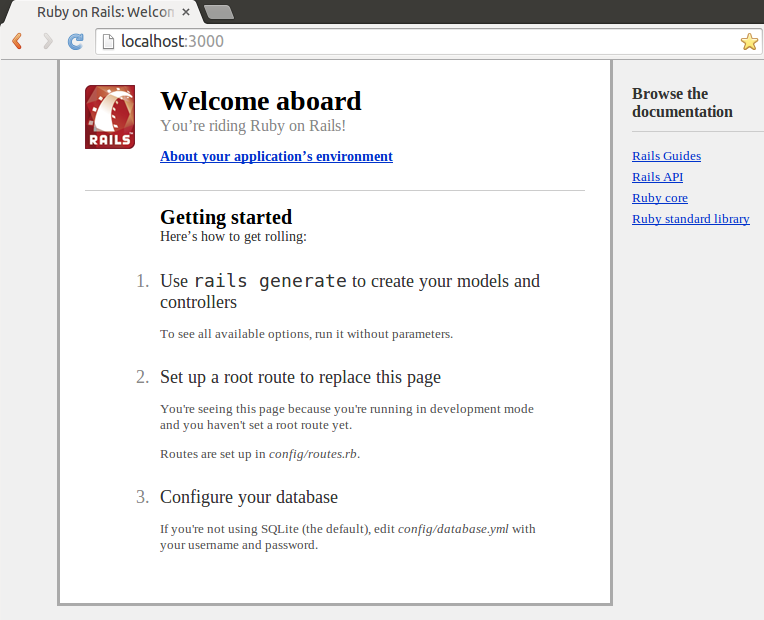Open a new tab with the tab button
Image resolution: width=764 pixels, height=620 pixels.
[219, 12]
